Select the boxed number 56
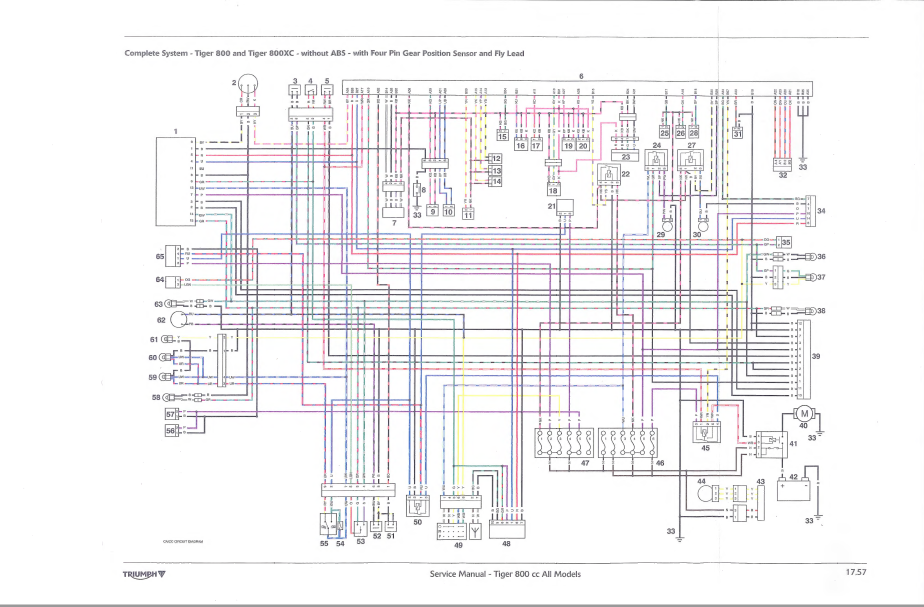 coord(171,431)
